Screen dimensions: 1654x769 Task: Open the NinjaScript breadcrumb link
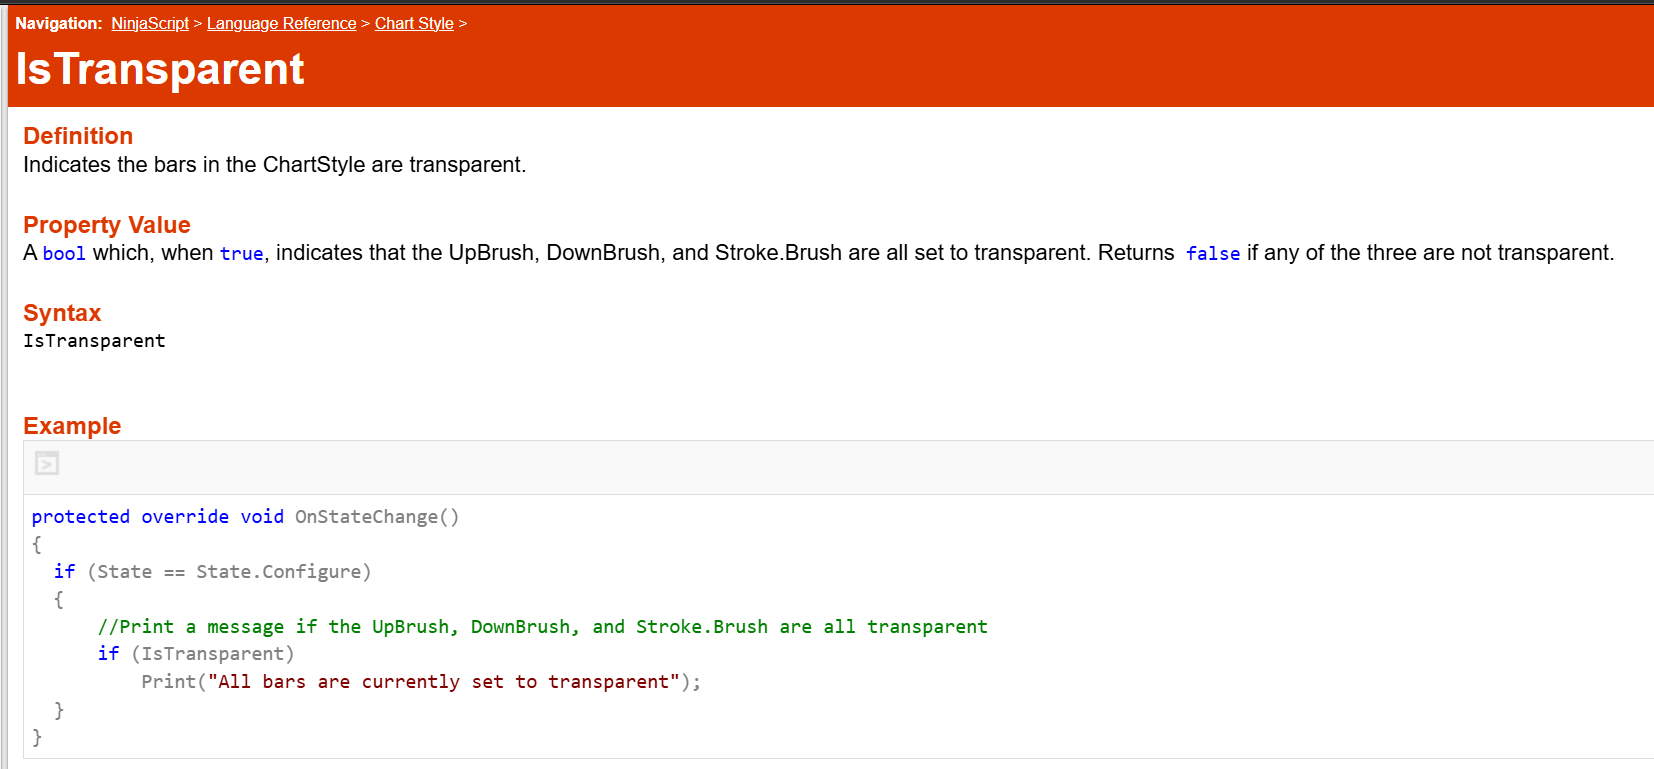[x=150, y=23]
